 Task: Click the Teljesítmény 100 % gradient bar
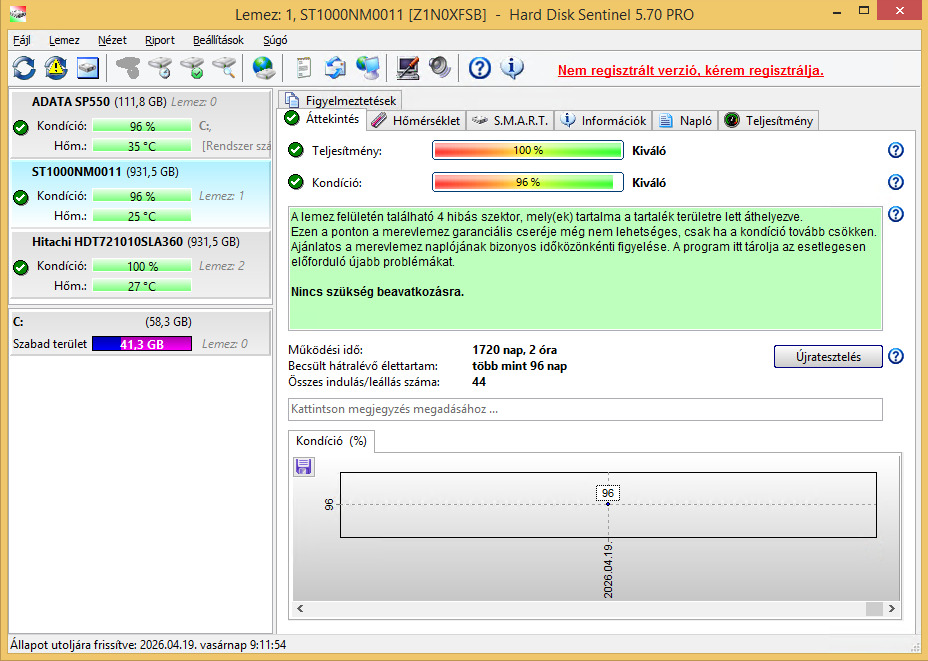[x=528, y=150]
